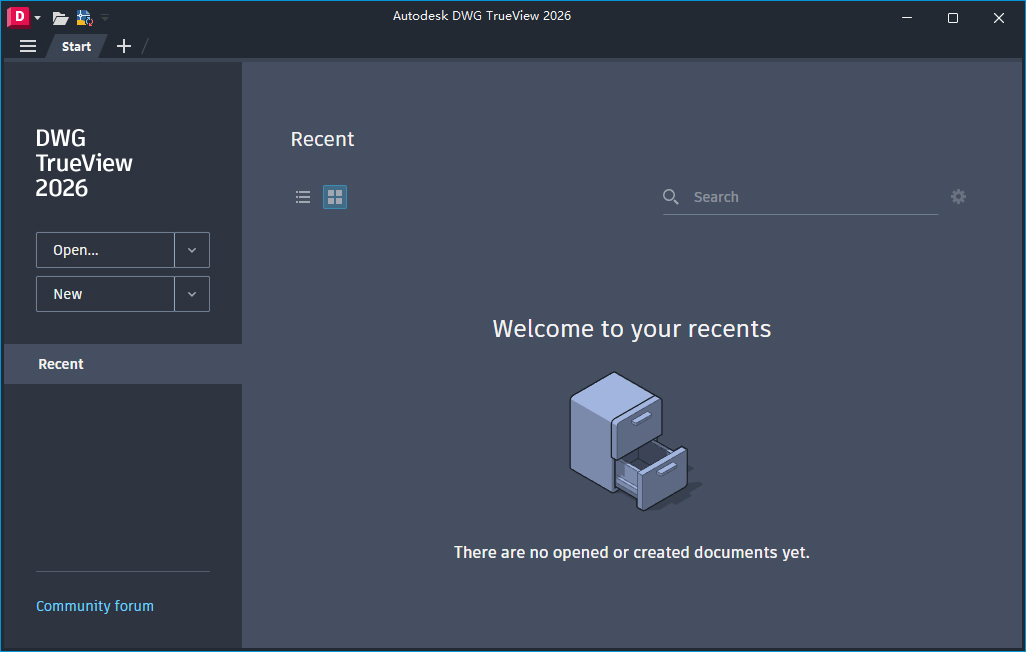Select Recent in the left sidebar
The width and height of the screenshot is (1026, 652).
(x=61, y=364)
